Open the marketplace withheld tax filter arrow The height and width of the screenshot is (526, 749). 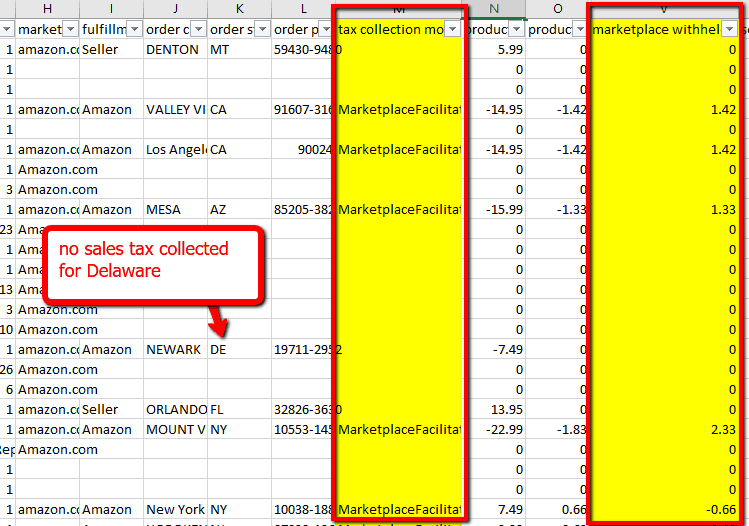(x=729, y=30)
